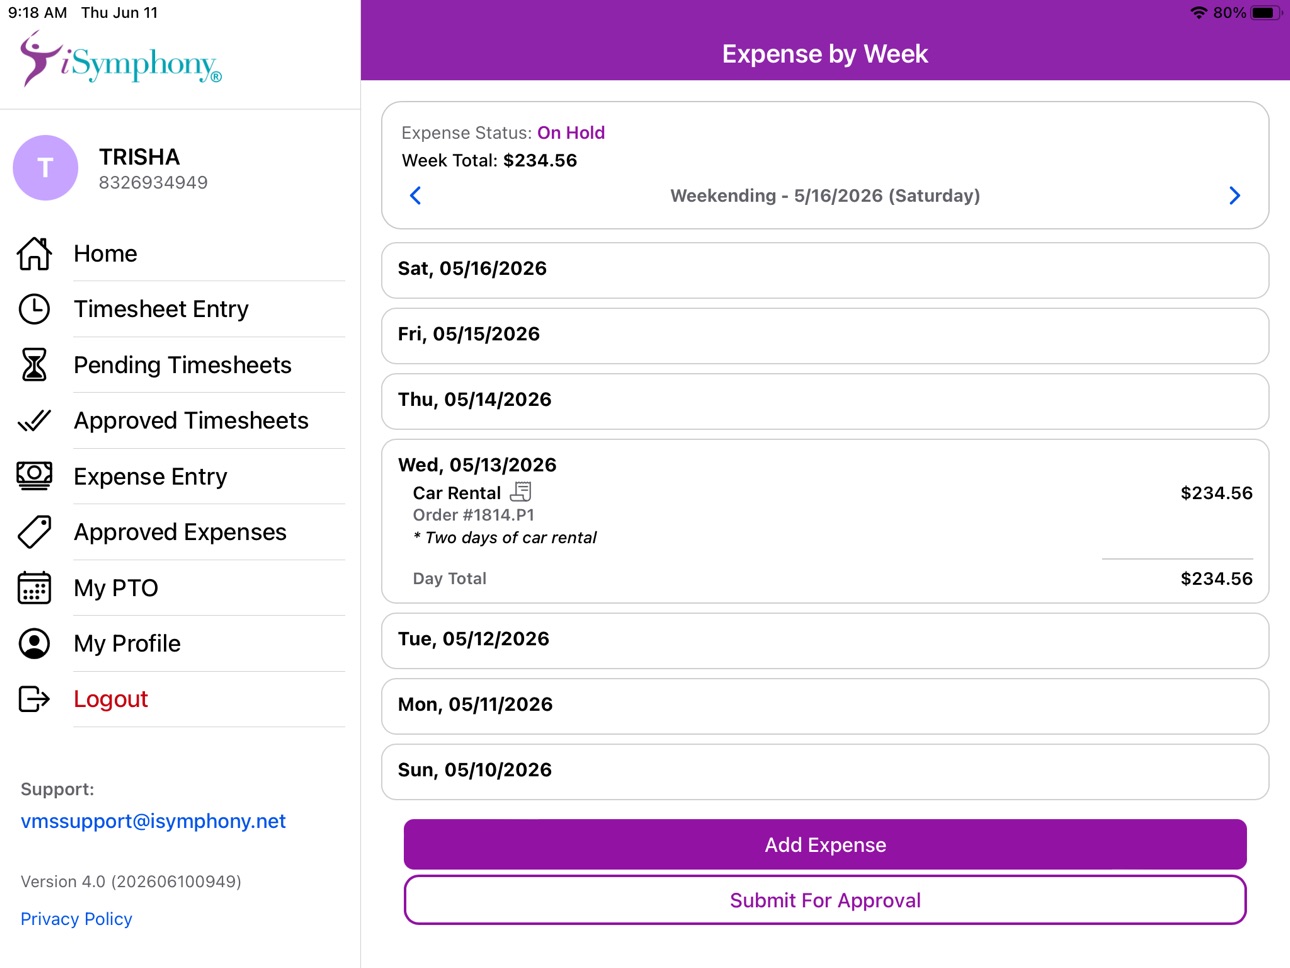Tap the Add Expense button

[825, 845]
